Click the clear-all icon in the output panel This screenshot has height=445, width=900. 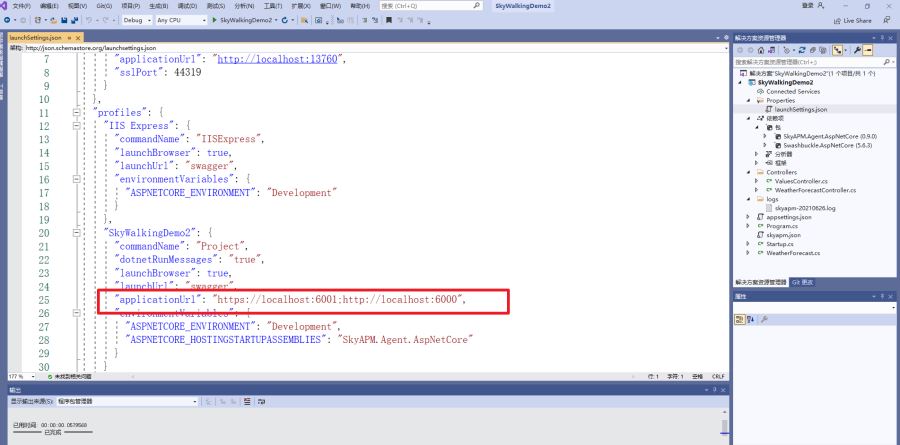point(247,401)
